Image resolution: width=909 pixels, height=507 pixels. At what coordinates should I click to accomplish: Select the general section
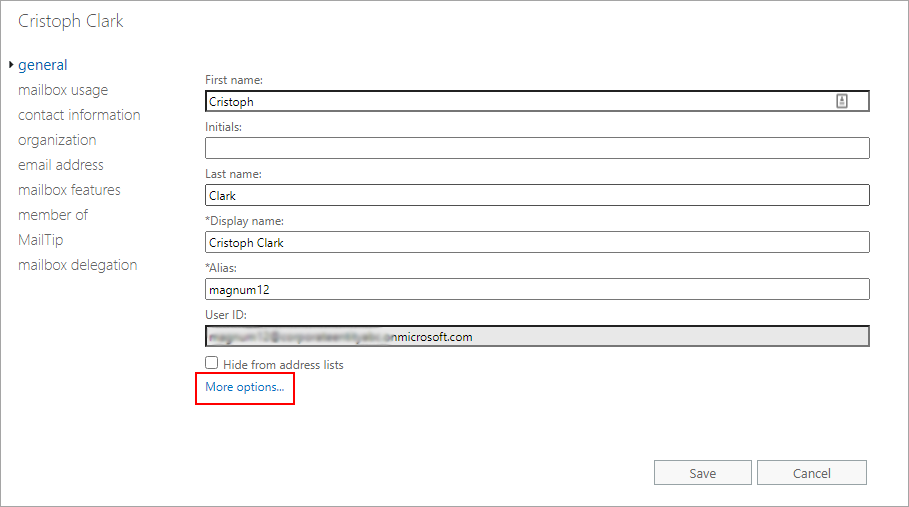pos(42,65)
